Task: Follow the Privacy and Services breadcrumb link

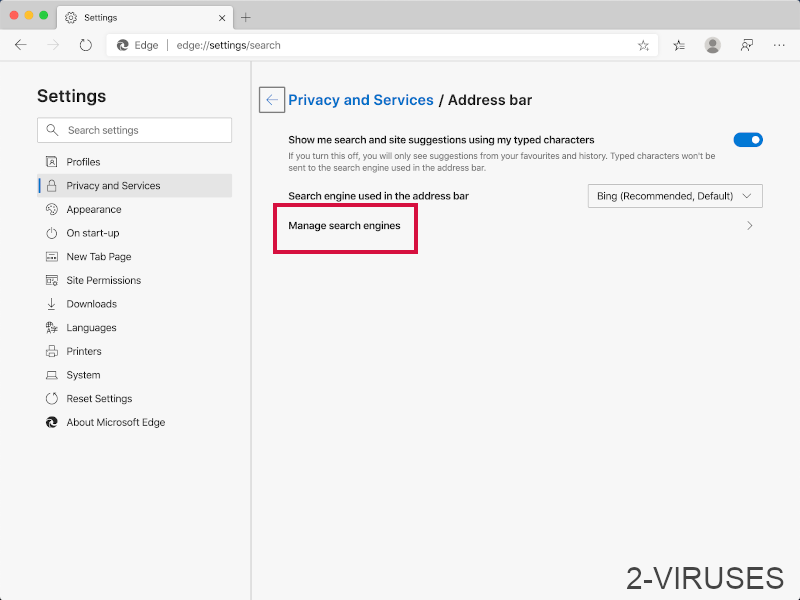Action: (x=361, y=100)
